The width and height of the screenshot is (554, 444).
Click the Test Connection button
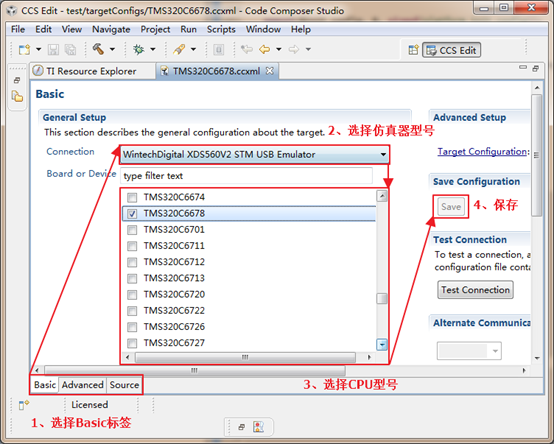[475, 290]
